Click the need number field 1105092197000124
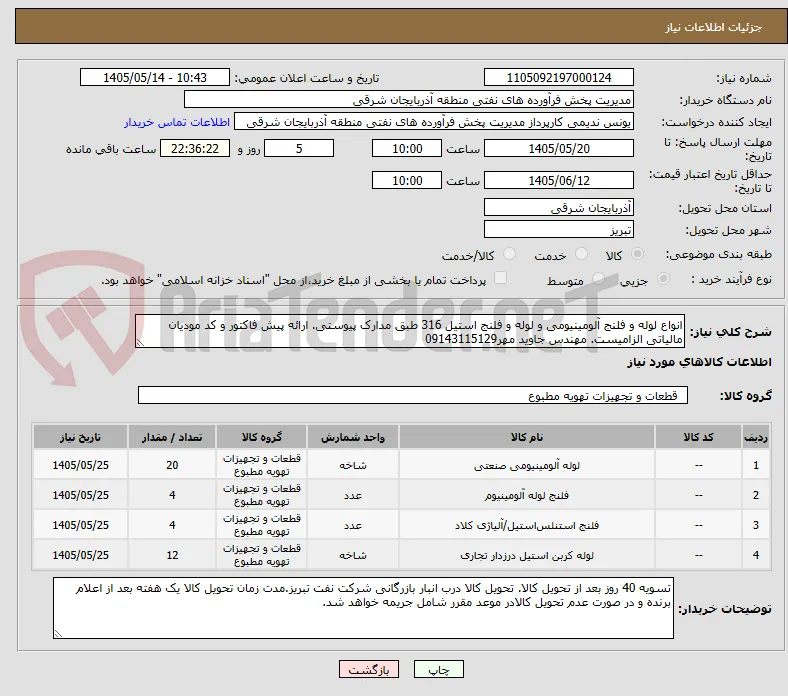Image resolution: width=788 pixels, height=696 pixels. coord(559,77)
